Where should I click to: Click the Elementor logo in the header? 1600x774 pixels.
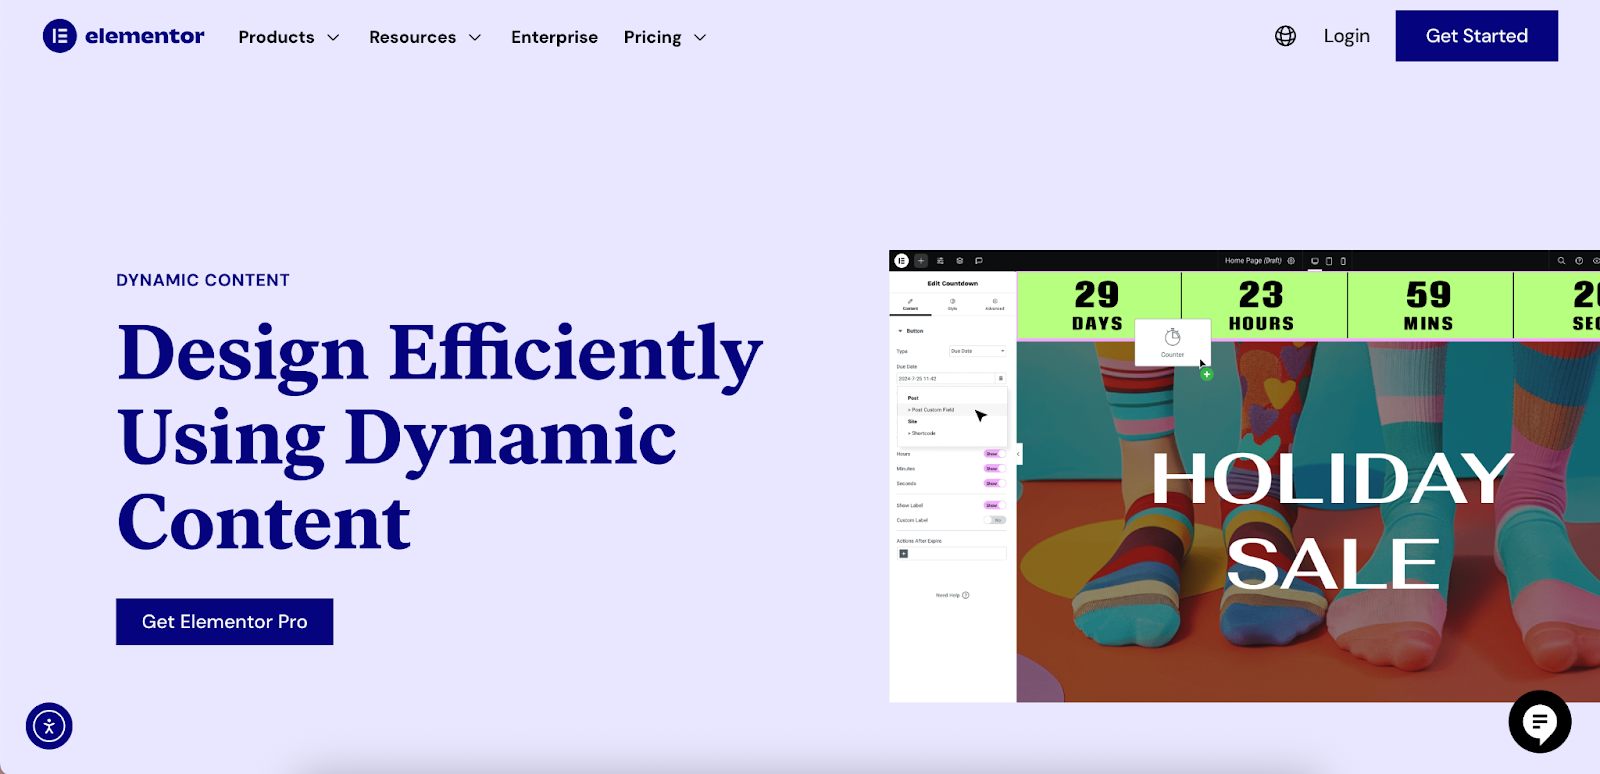coord(123,36)
